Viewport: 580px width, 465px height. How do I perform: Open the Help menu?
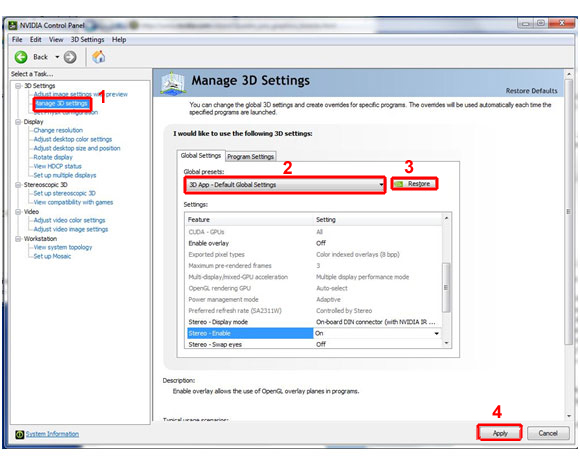tap(119, 40)
